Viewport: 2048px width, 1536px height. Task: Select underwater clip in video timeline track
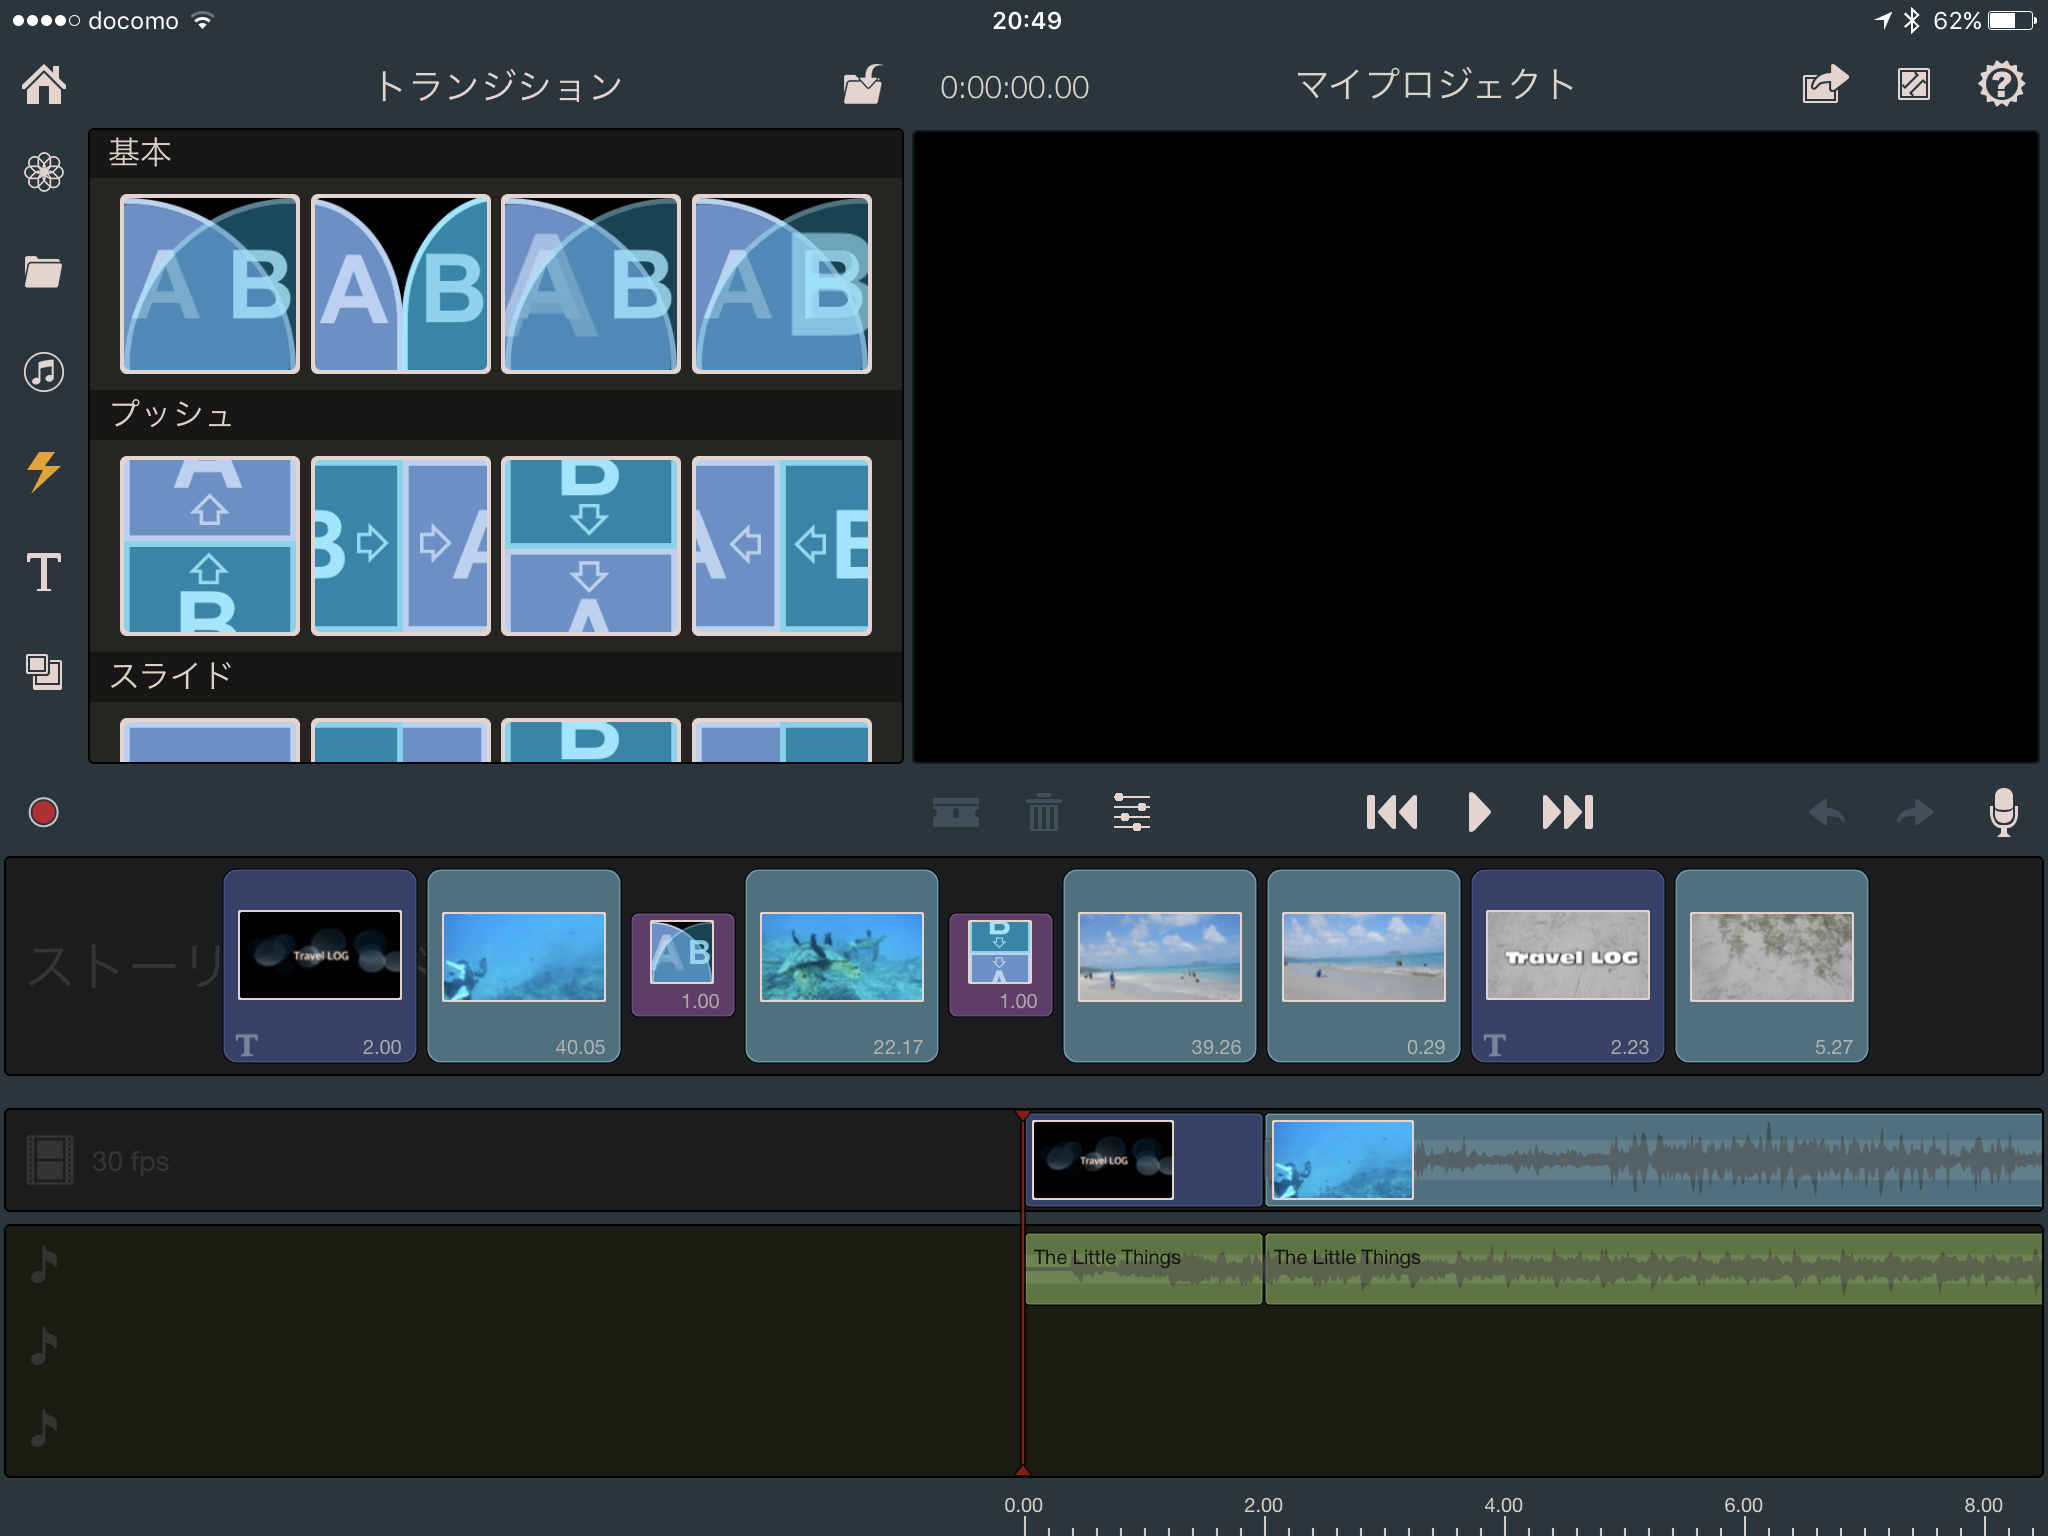(1654, 1160)
